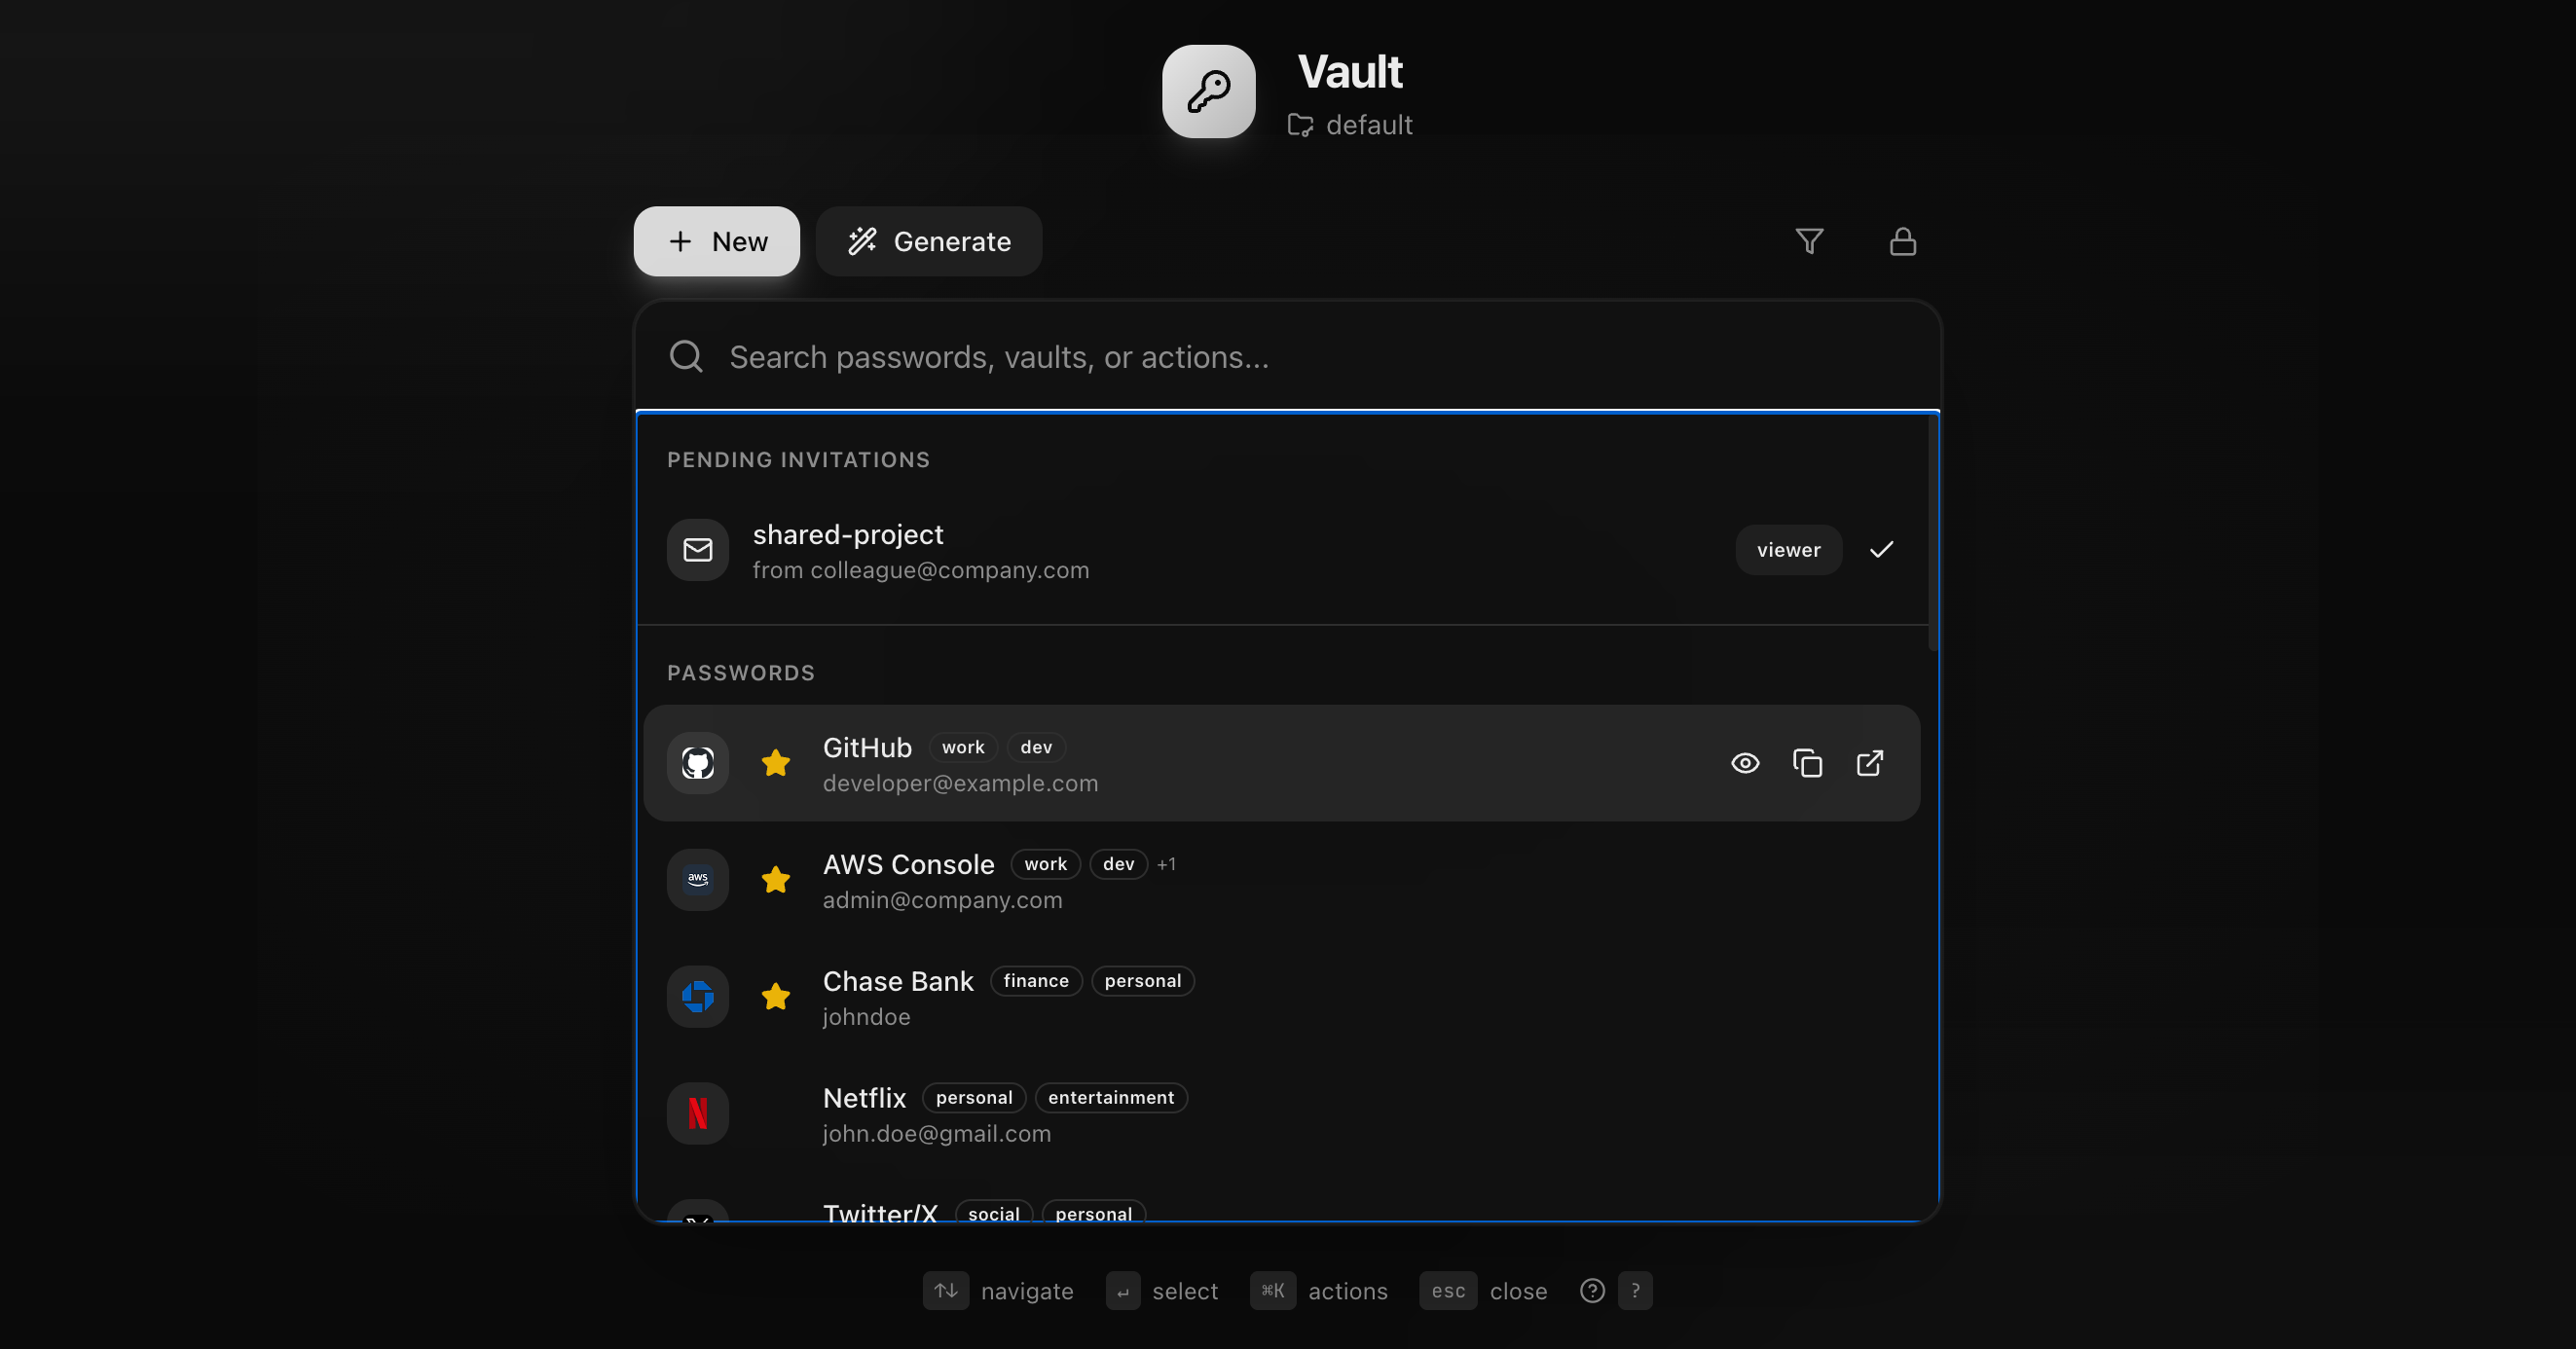
Task: Toggle the GitHub favorite star
Action: [776, 763]
